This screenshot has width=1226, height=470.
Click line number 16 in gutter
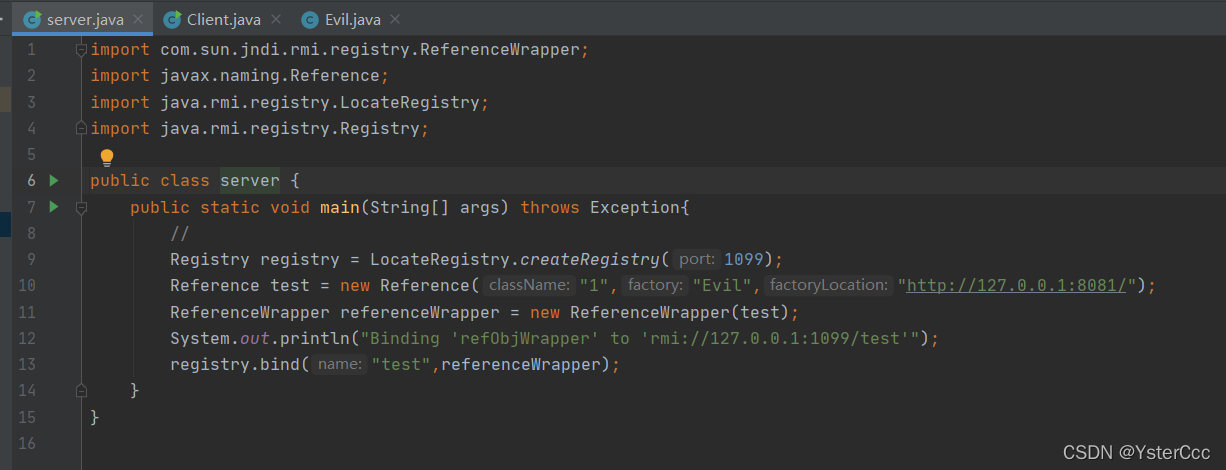tap(27, 442)
